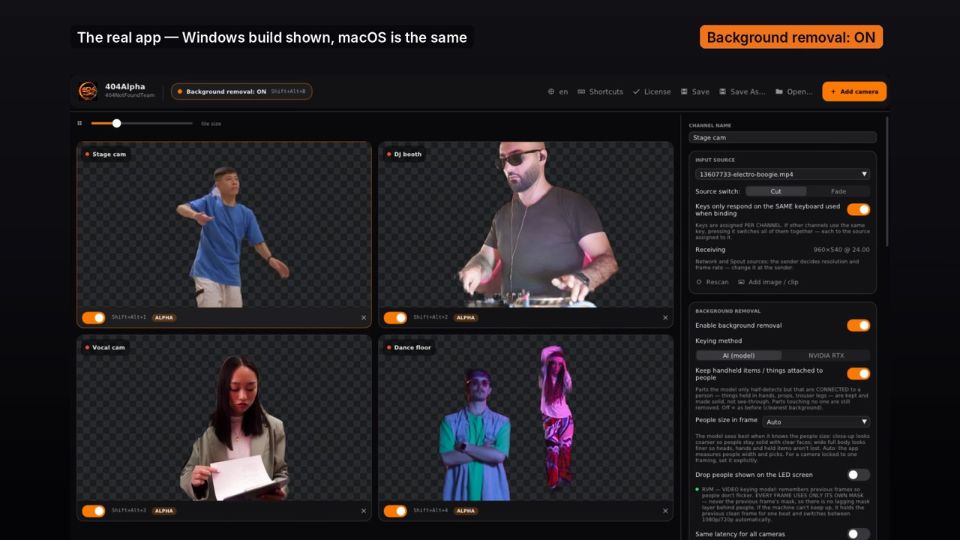Open the Shortcuts keyboard menu item
The image size is (960, 540).
pos(600,92)
